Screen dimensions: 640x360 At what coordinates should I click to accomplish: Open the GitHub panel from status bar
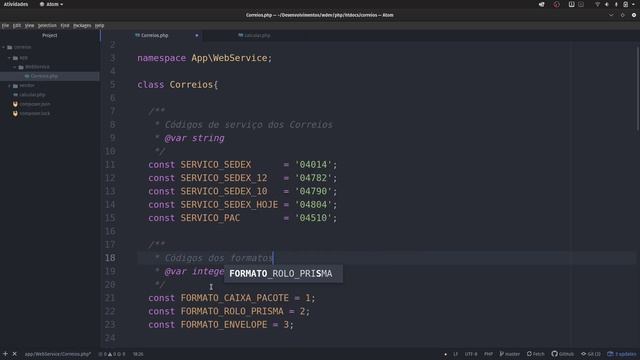(562, 354)
